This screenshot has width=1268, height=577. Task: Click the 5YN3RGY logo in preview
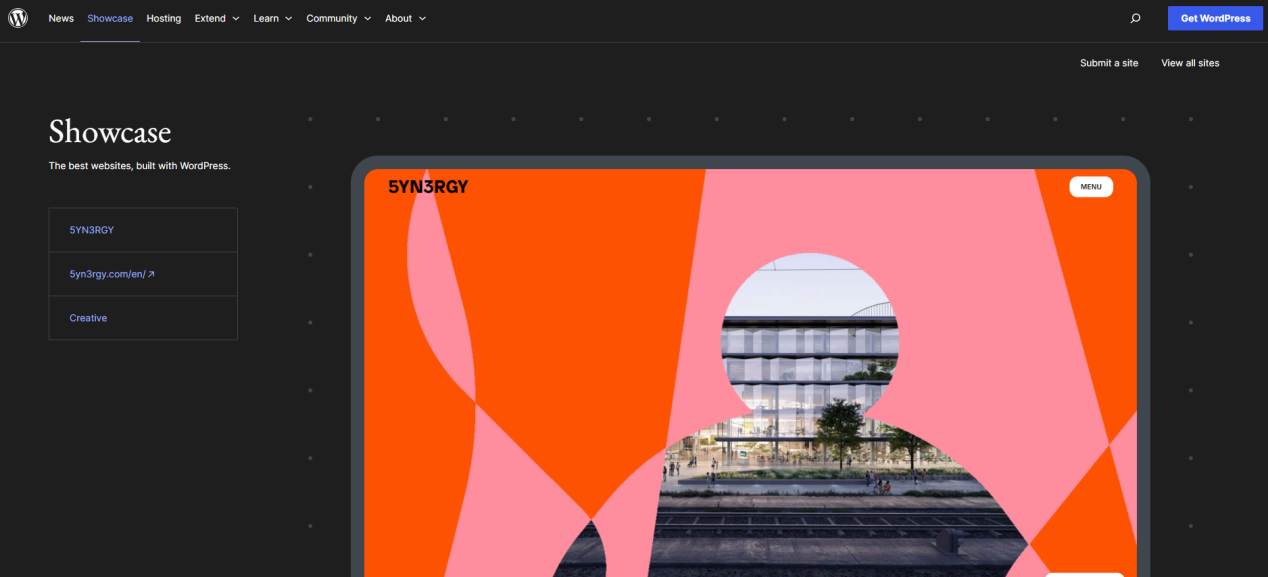coord(428,186)
